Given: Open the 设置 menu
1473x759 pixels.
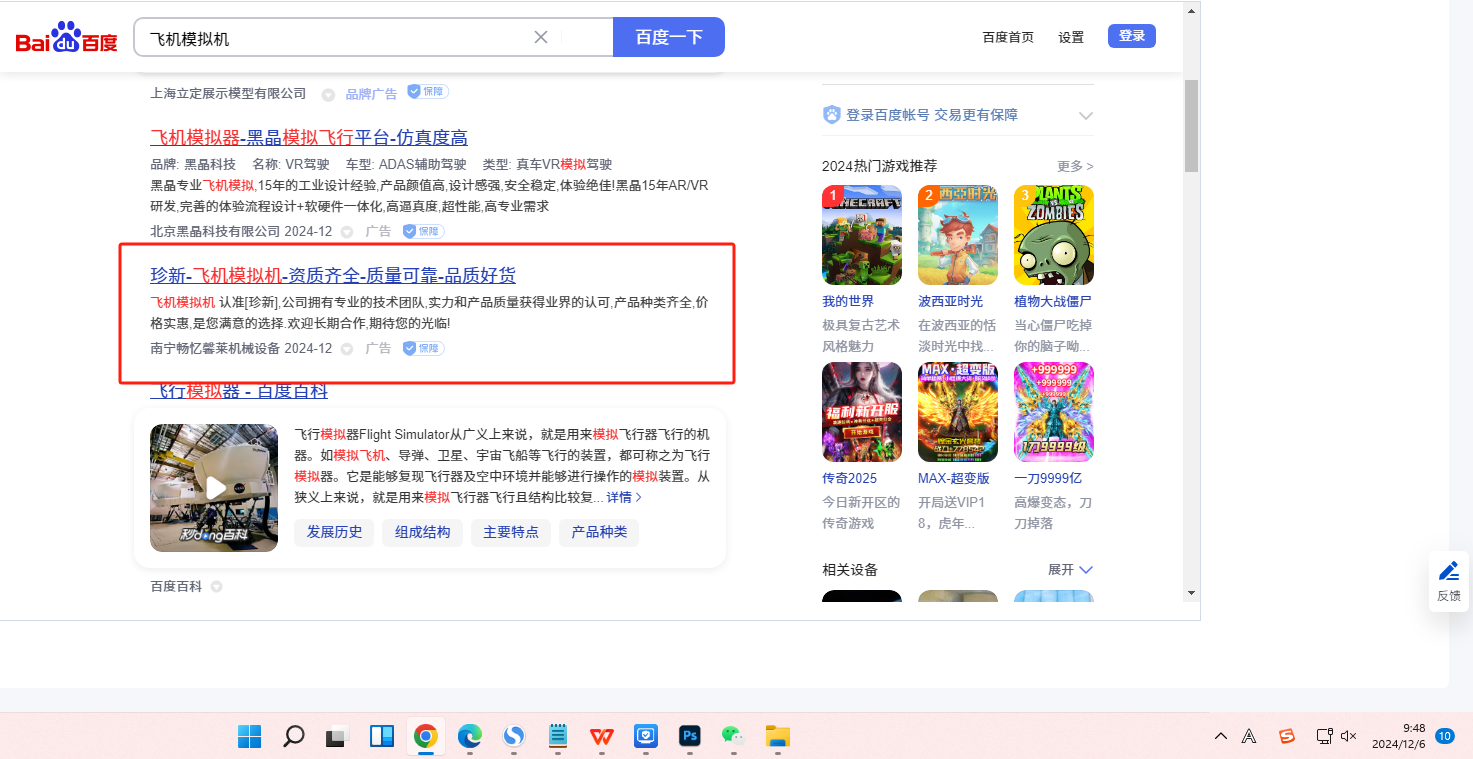Looking at the screenshot, I should [1071, 37].
